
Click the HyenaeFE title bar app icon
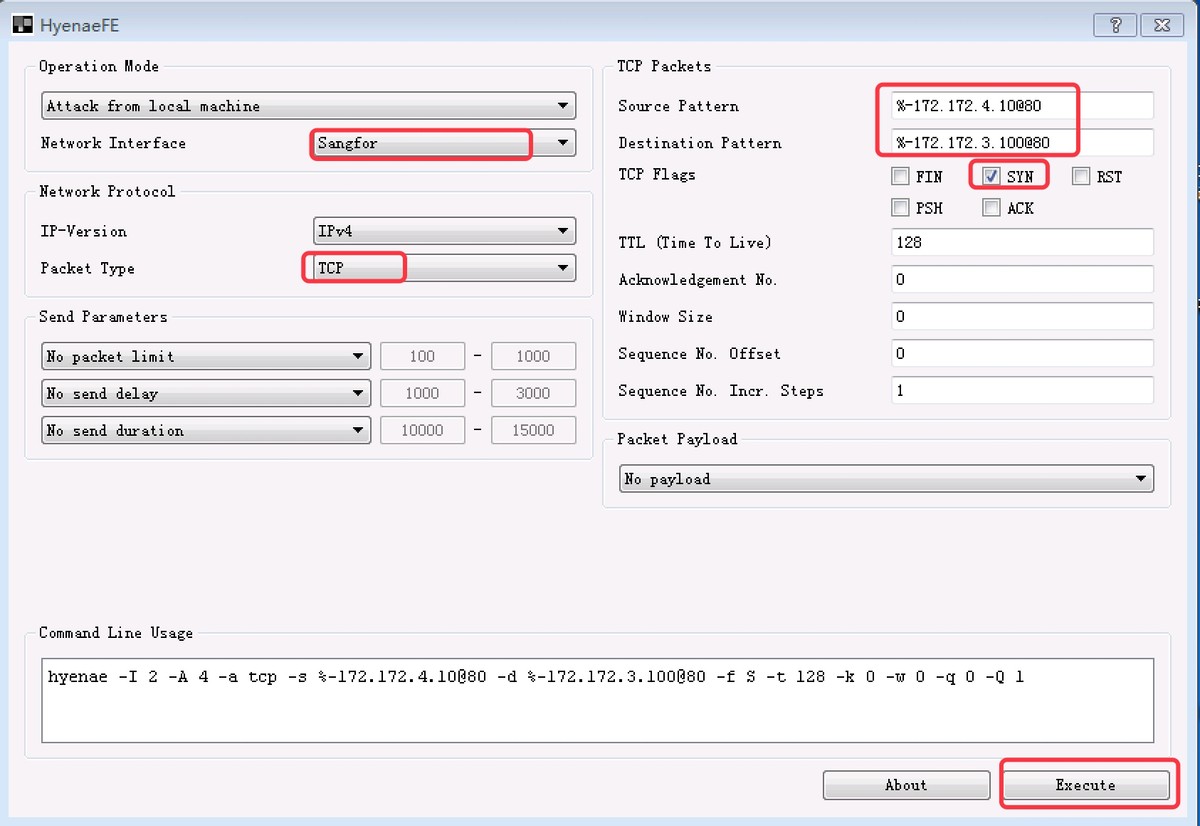(21, 25)
